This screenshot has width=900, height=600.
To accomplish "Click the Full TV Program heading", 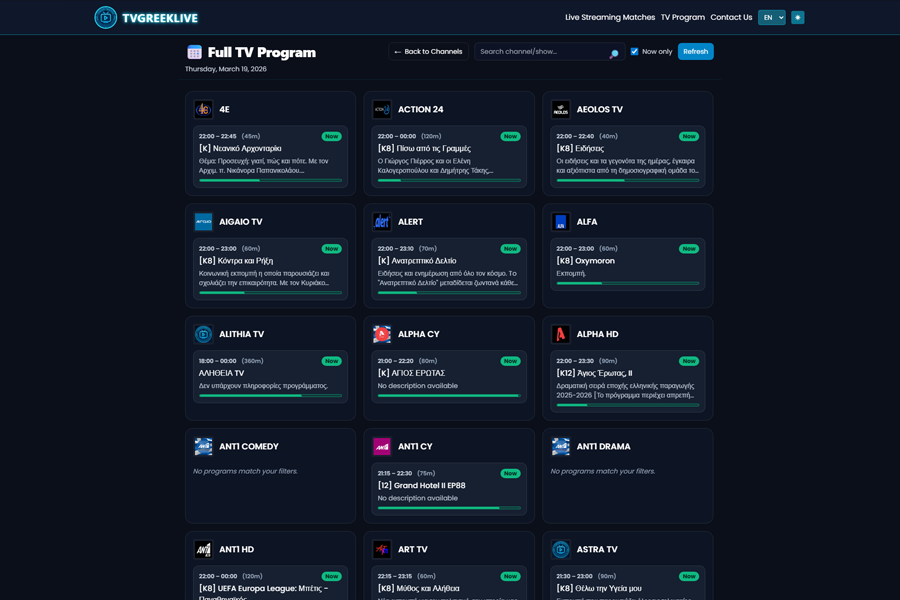I will 262,52.
